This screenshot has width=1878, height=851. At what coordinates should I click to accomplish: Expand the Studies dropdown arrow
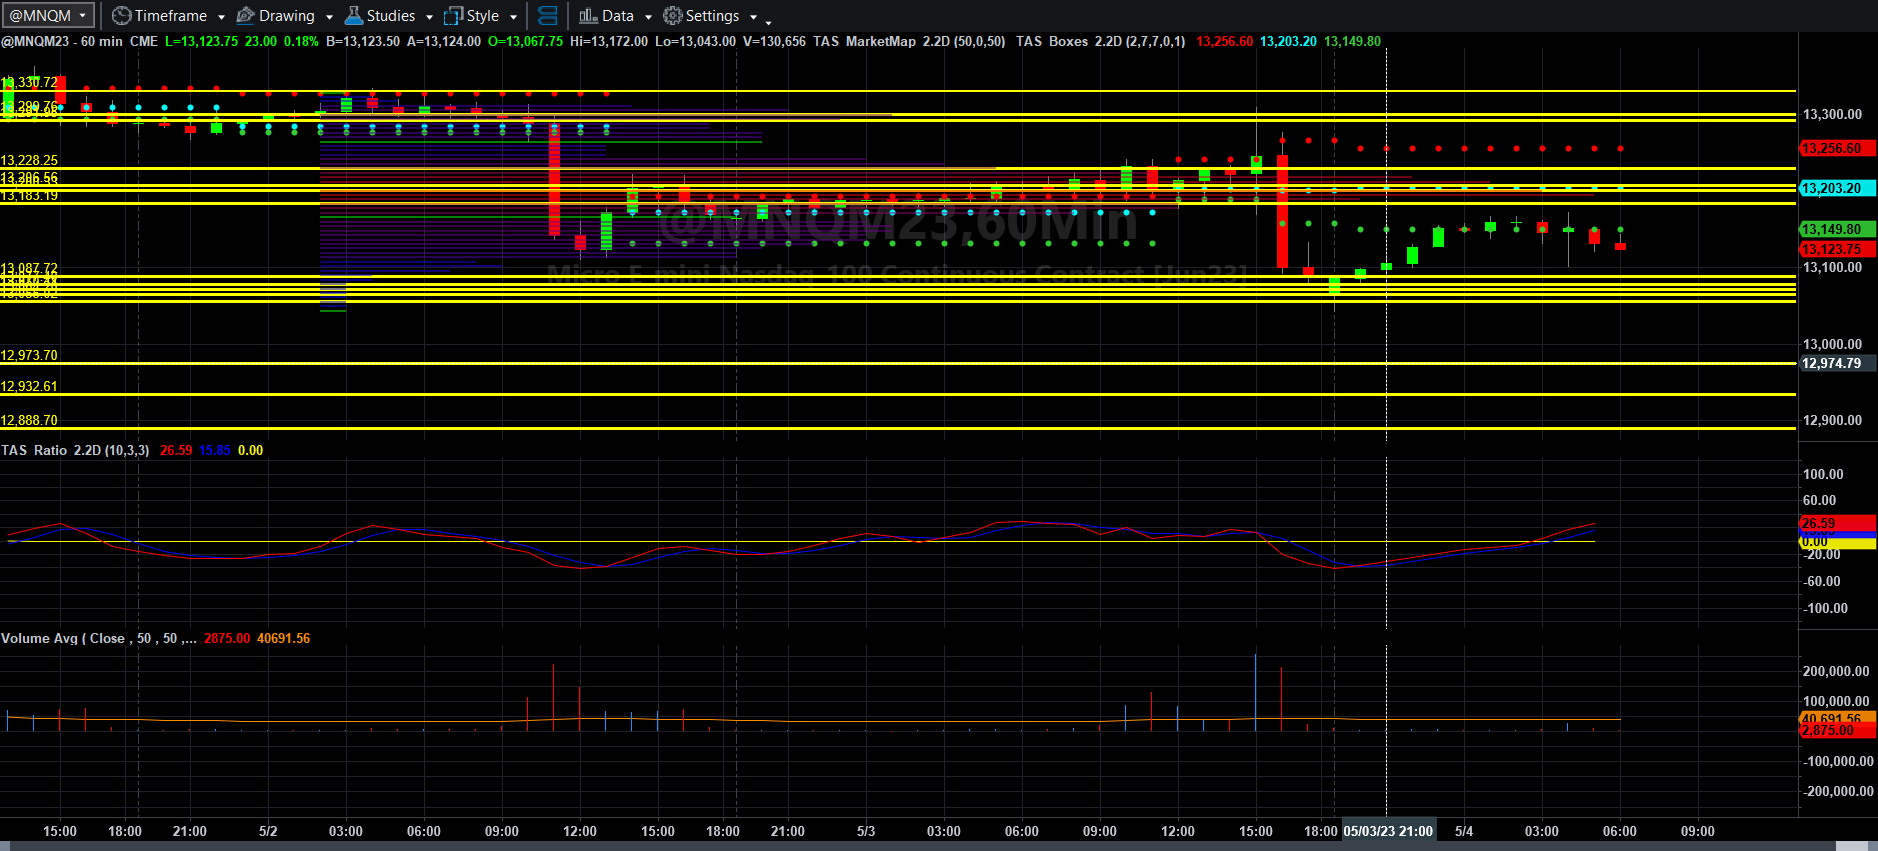tap(429, 17)
